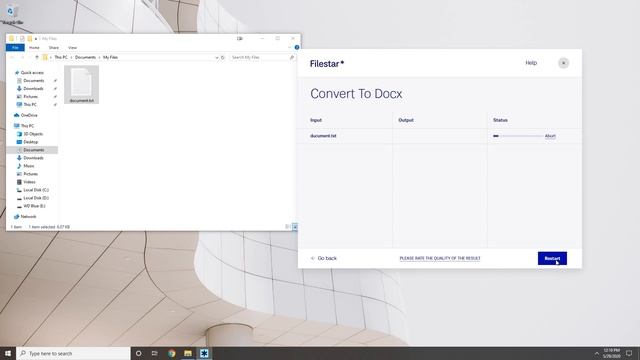Abort the document.txt conversion
640x360 pixels.
click(550, 136)
